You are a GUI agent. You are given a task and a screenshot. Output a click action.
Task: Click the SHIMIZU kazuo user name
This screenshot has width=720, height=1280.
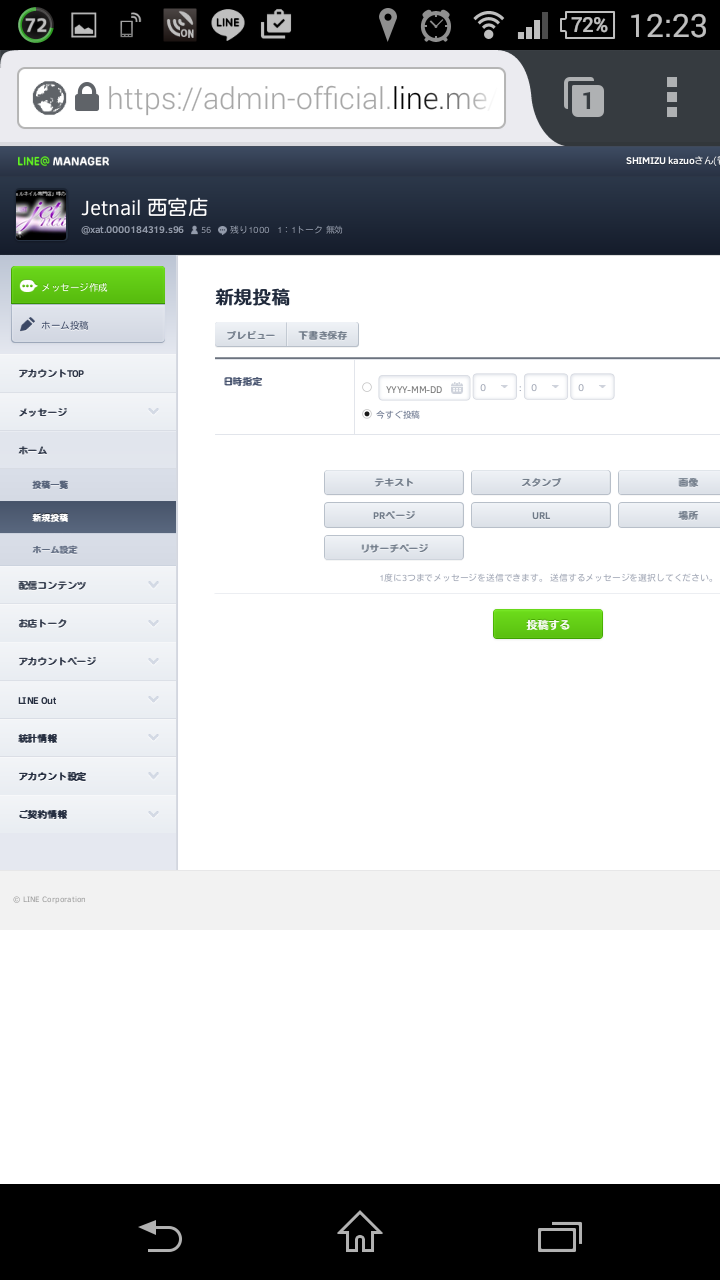(672, 161)
